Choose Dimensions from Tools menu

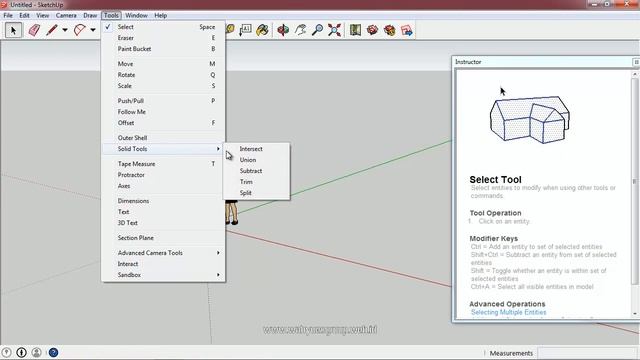(x=163, y=201)
